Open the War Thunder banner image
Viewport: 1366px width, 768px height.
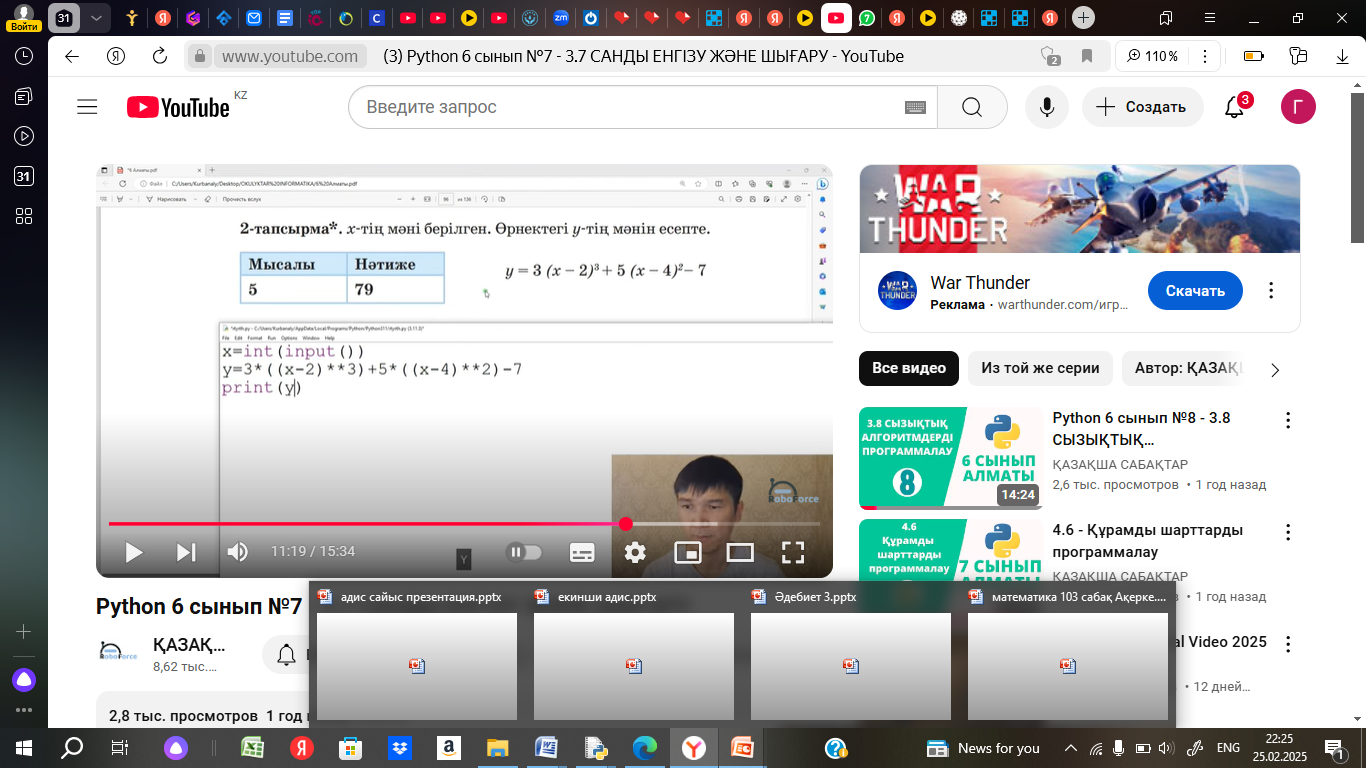click(1080, 208)
